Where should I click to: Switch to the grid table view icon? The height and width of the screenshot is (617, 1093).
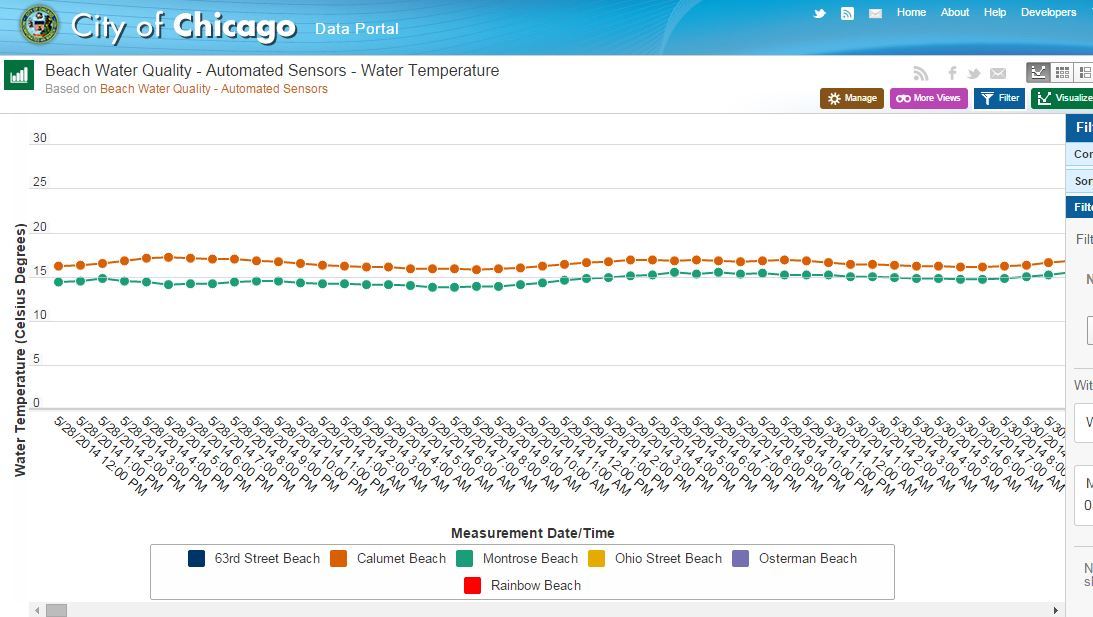1062,72
